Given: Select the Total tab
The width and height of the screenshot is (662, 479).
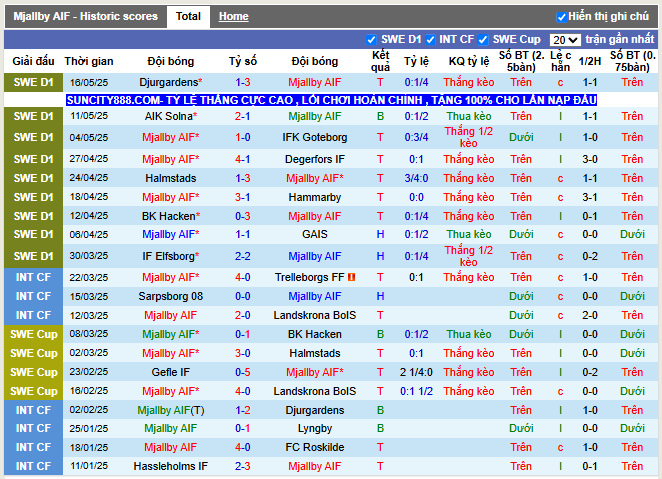Looking at the screenshot, I should pyautogui.click(x=188, y=16).
